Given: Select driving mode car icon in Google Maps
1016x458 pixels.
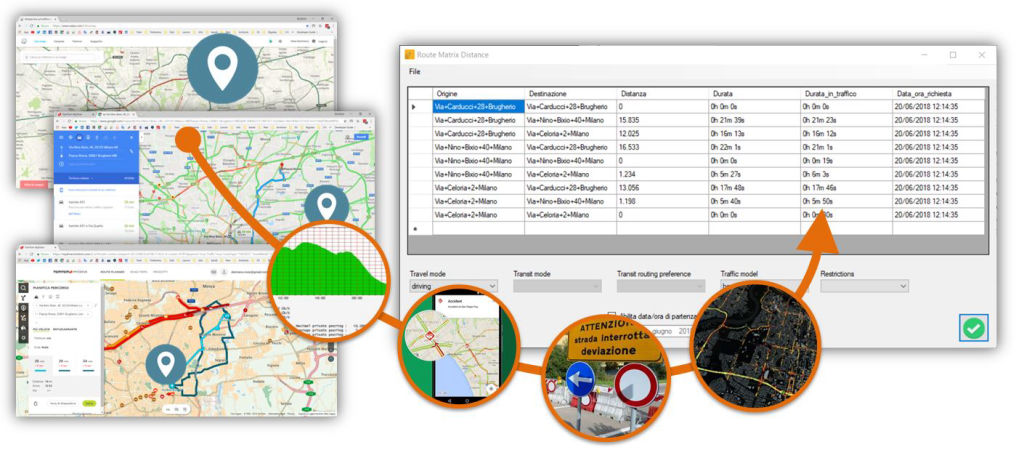Looking at the screenshot, I should click(x=79, y=137).
